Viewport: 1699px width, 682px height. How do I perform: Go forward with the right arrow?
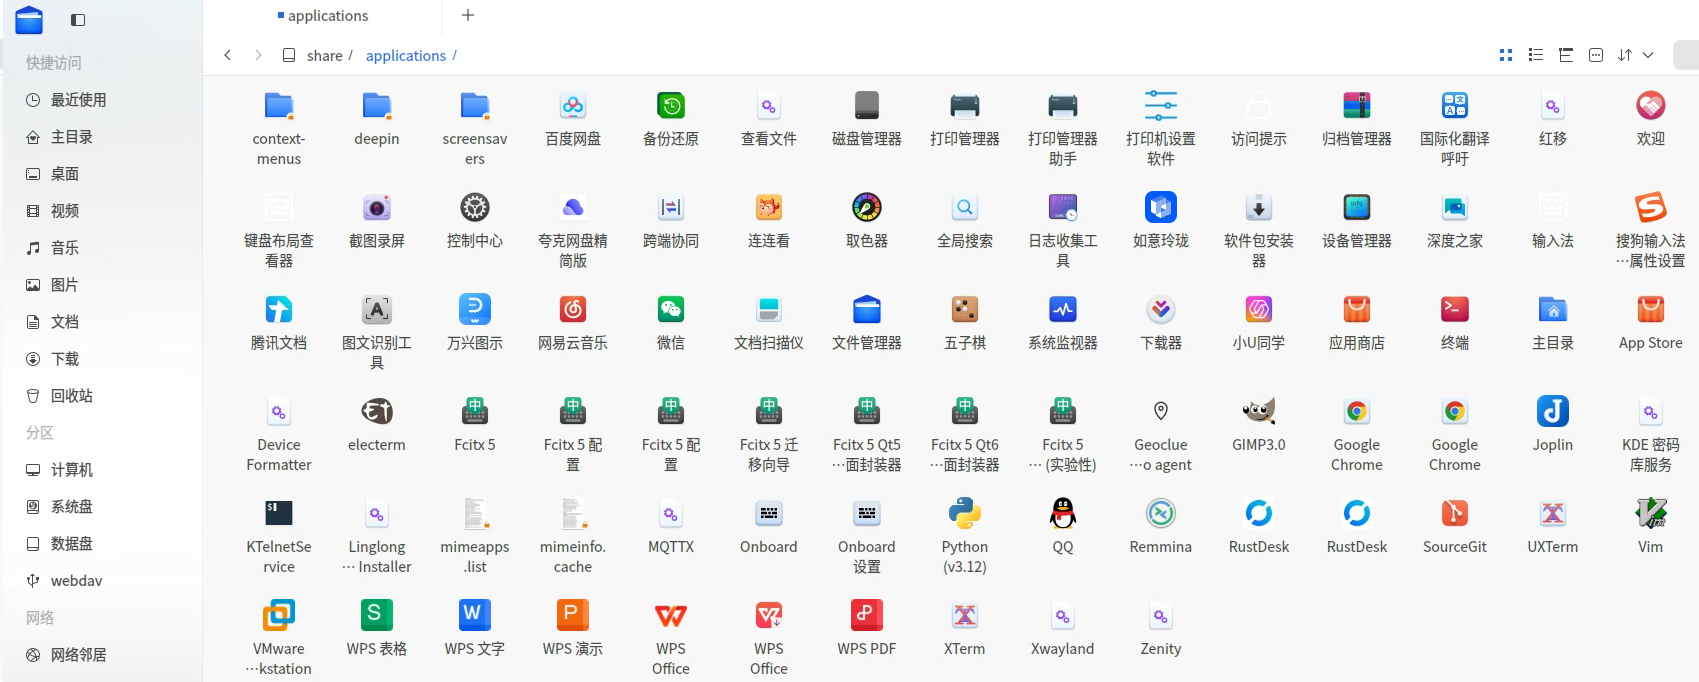(x=258, y=55)
